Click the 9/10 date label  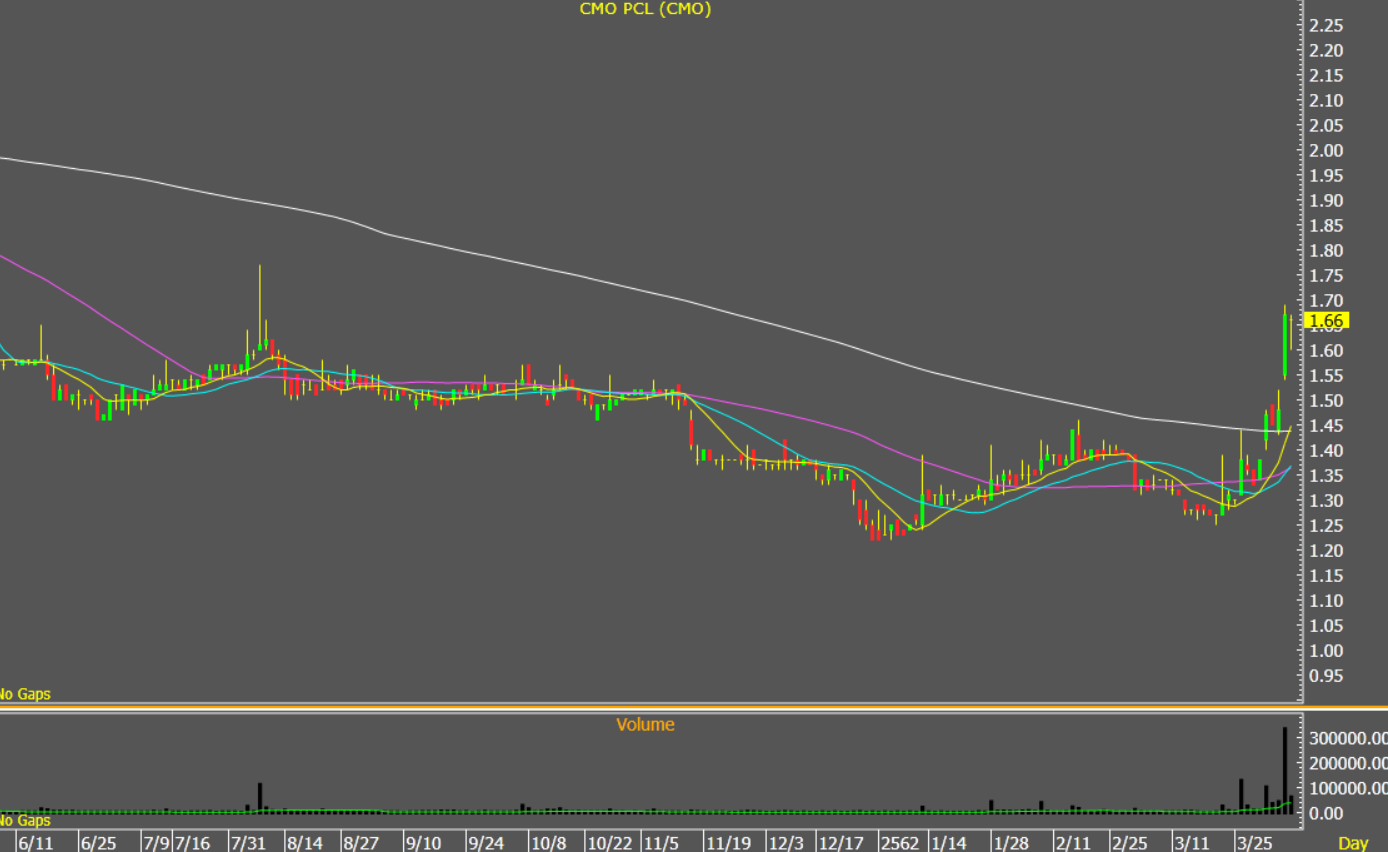424,844
